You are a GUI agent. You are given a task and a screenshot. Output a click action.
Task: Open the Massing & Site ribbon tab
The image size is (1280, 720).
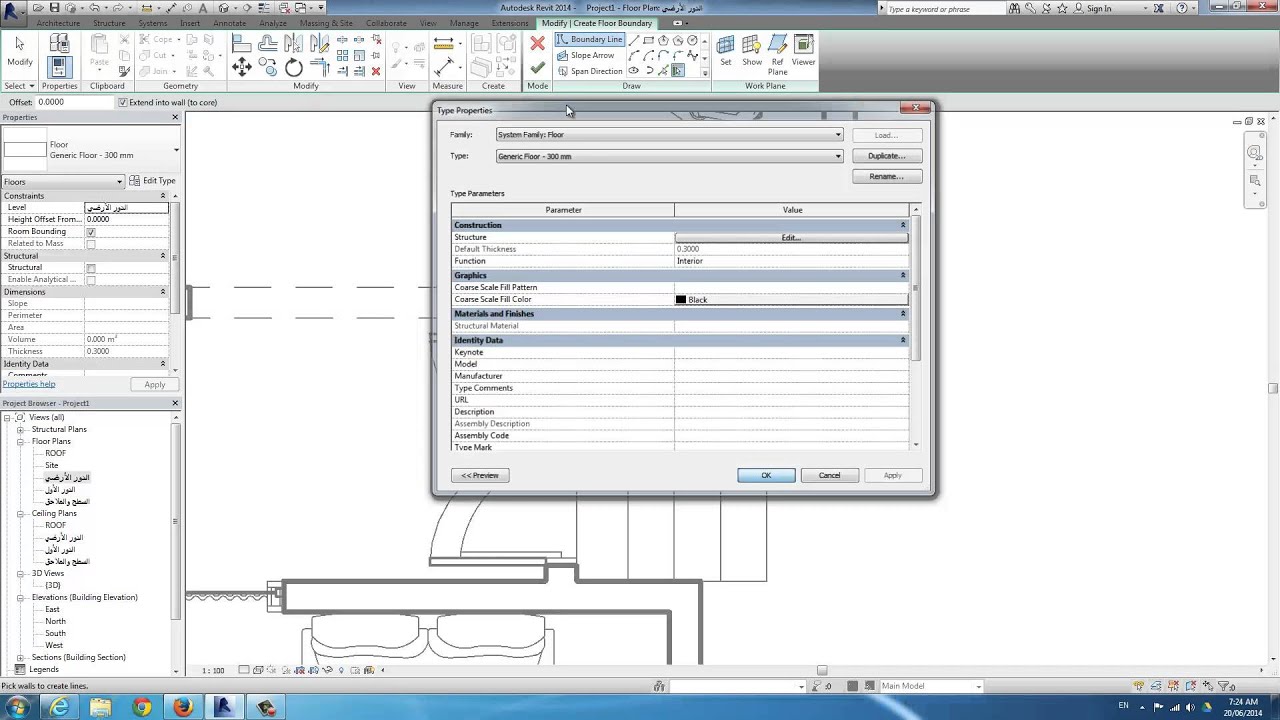[326, 23]
